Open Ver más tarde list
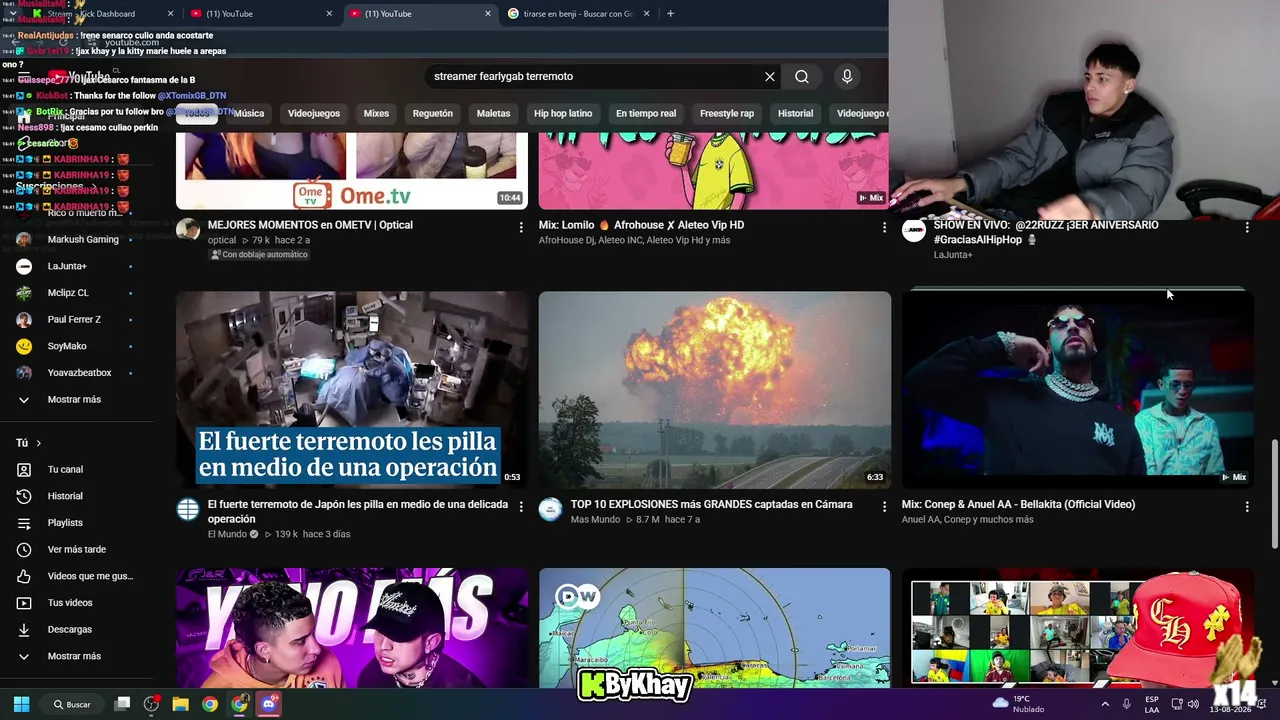Screen dimensions: 1280x720 coord(76,550)
